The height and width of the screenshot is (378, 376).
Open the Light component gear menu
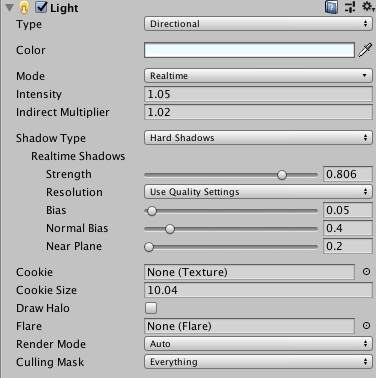tap(368, 6)
